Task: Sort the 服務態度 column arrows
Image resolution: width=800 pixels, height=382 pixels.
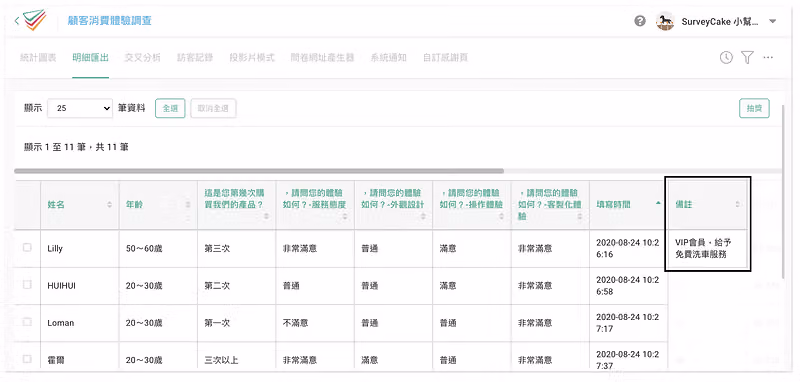Action: pyautogui.click(x=345, y=216)
